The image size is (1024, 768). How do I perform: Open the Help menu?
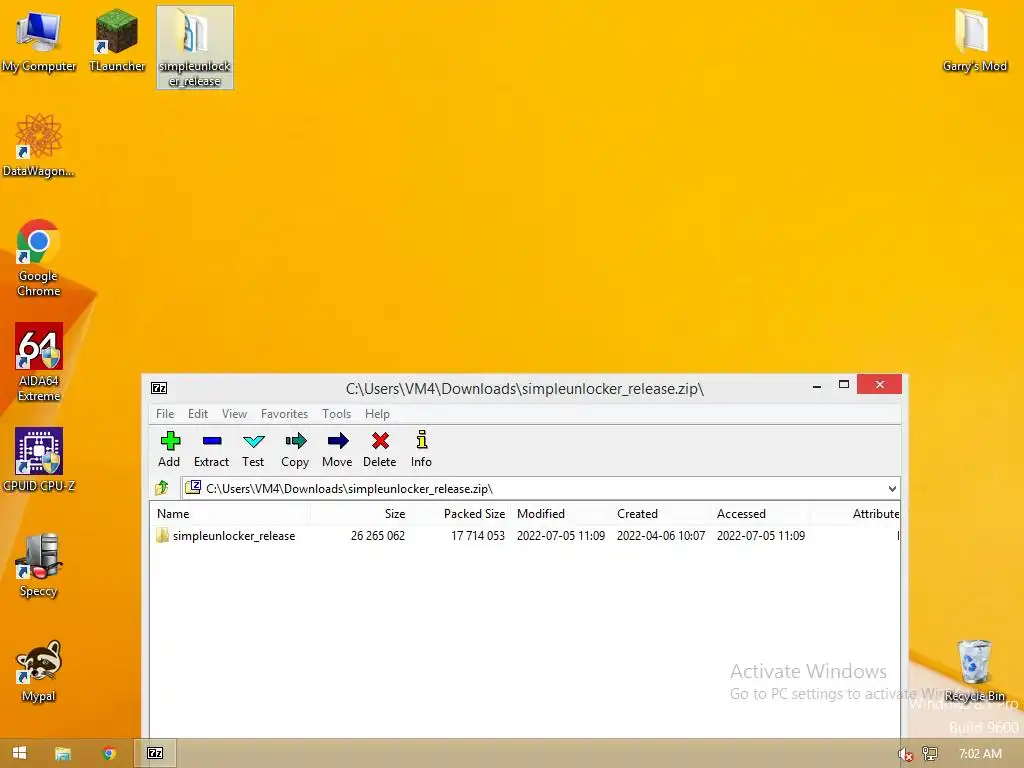coord(377,413)
